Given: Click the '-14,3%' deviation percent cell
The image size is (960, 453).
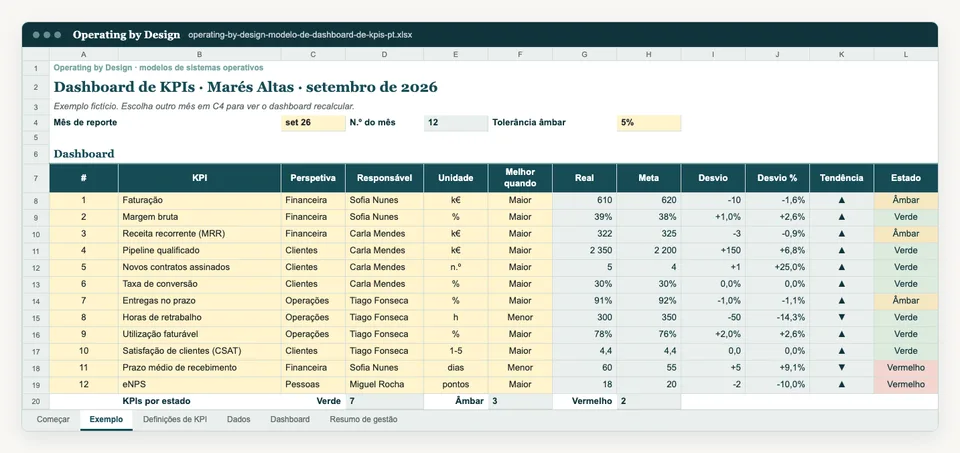Looking at the screenshot, I should point(777,318).
